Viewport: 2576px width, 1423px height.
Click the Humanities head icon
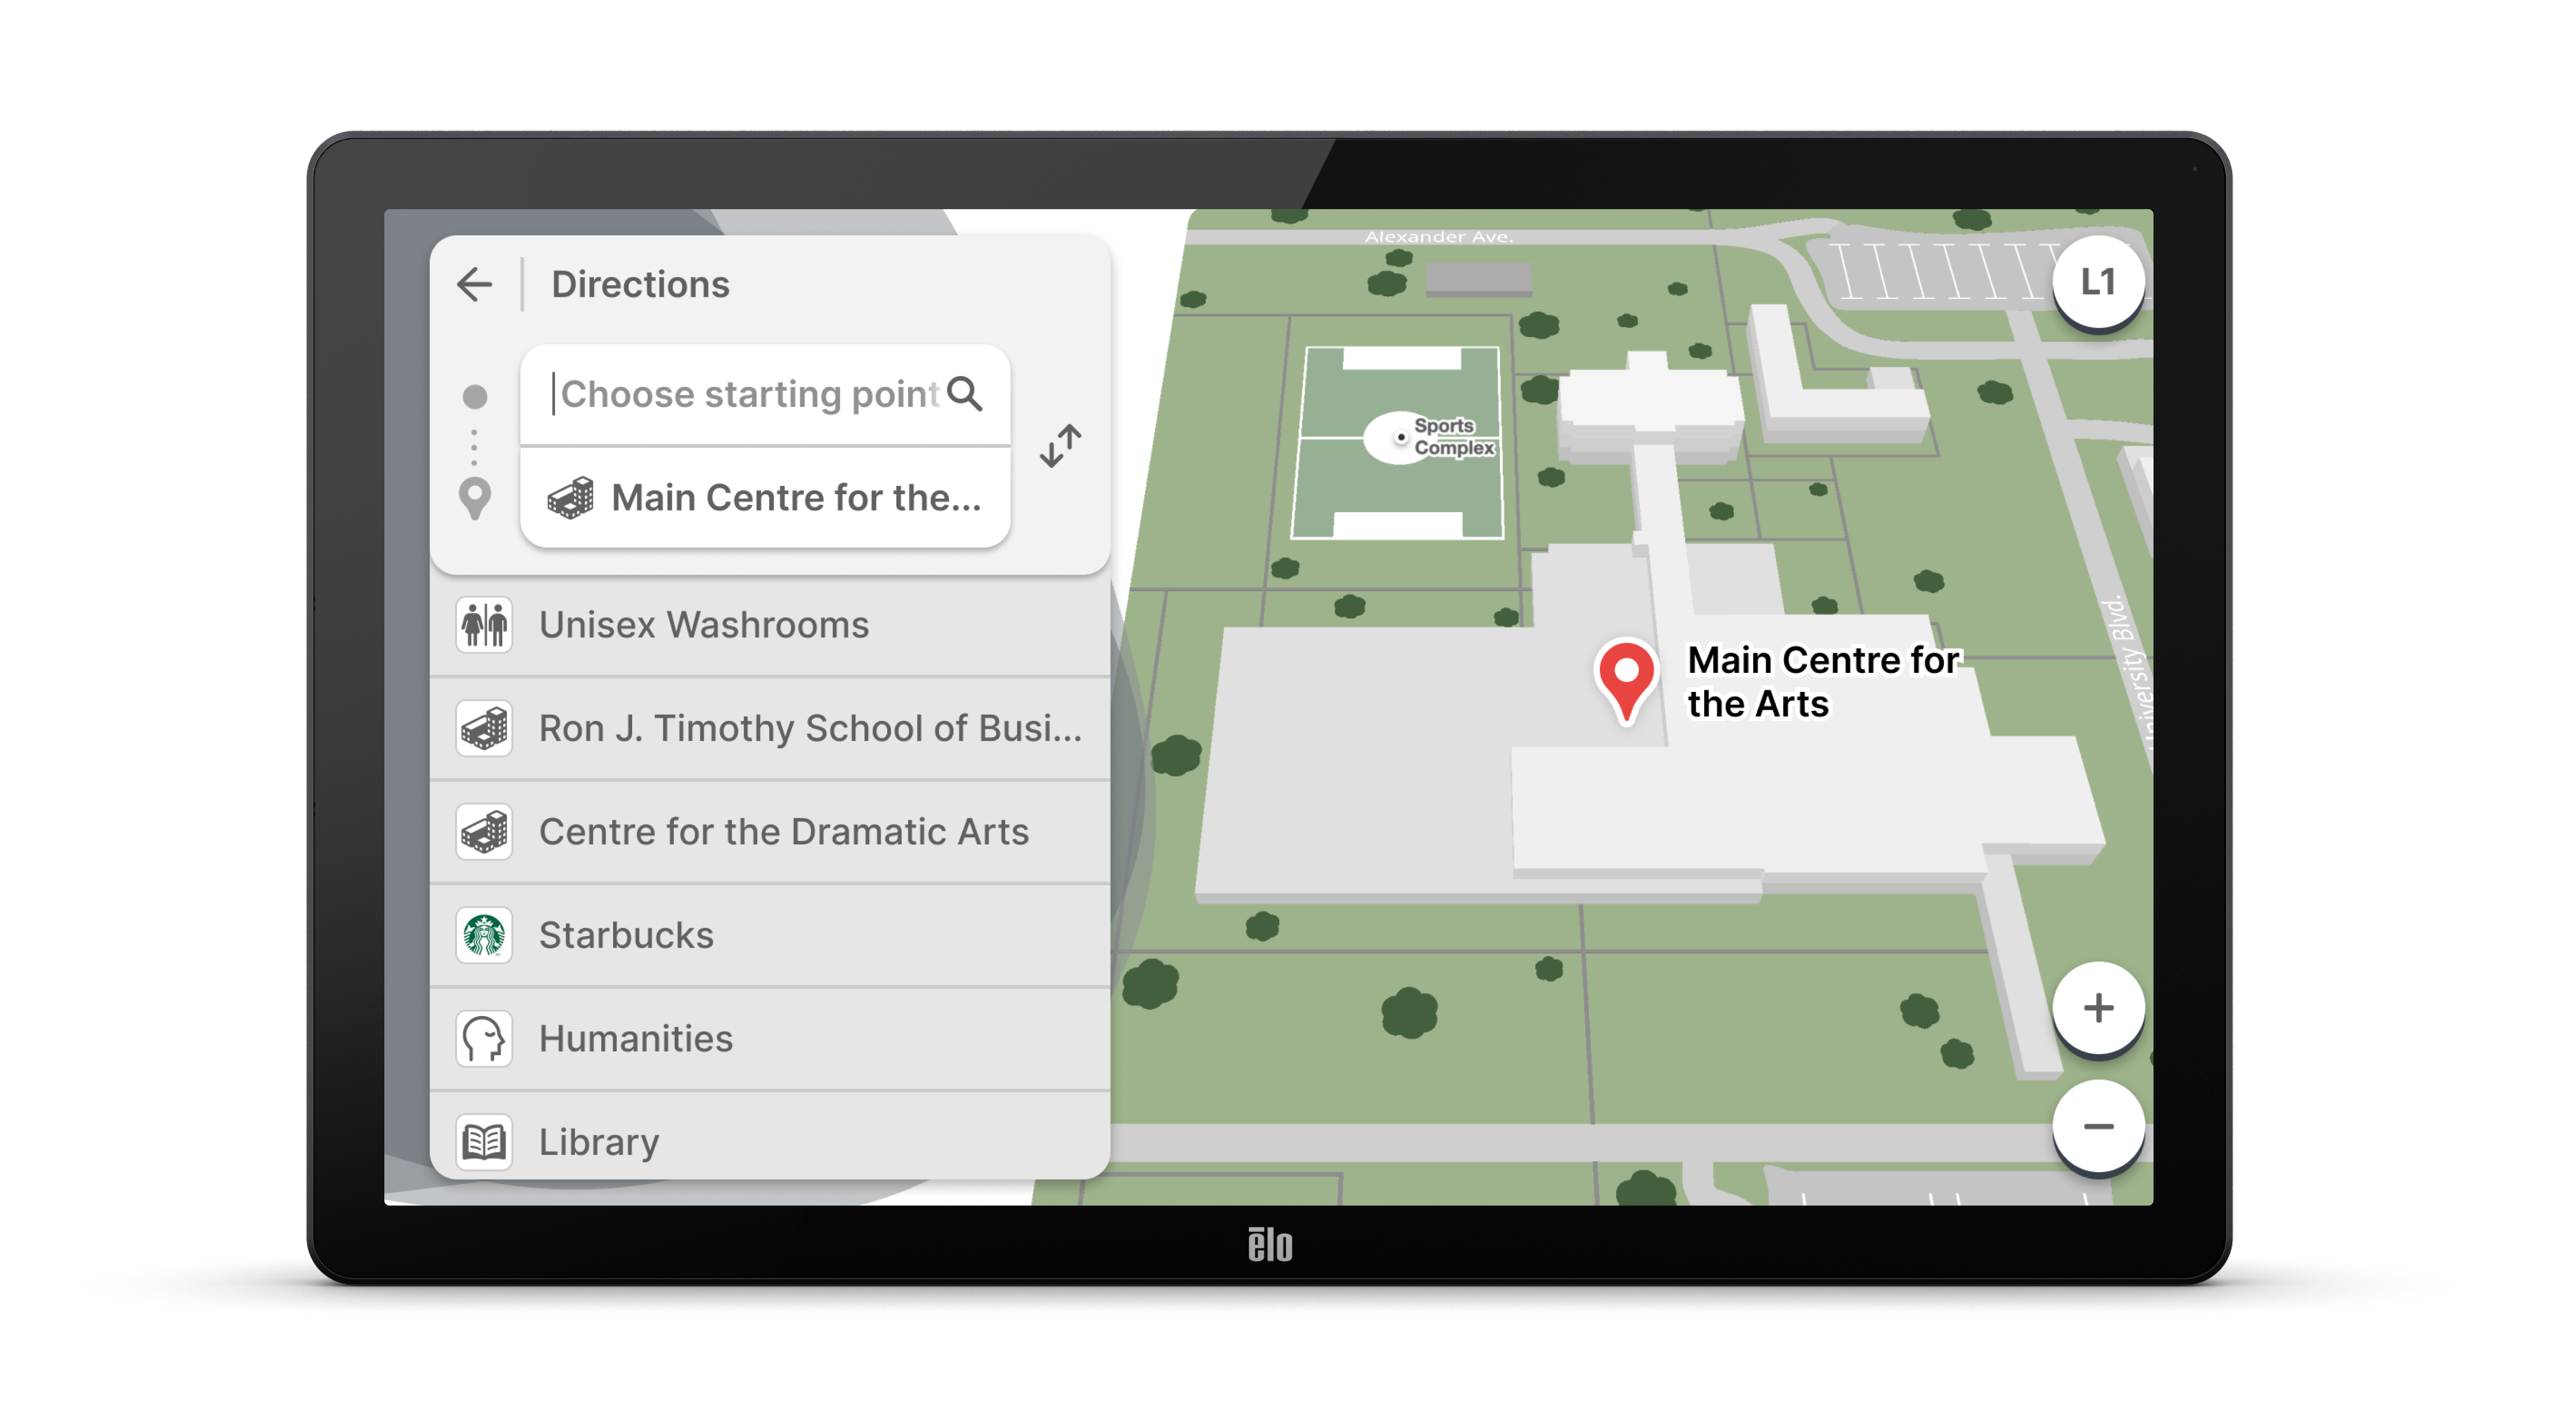pos(484,1039)
